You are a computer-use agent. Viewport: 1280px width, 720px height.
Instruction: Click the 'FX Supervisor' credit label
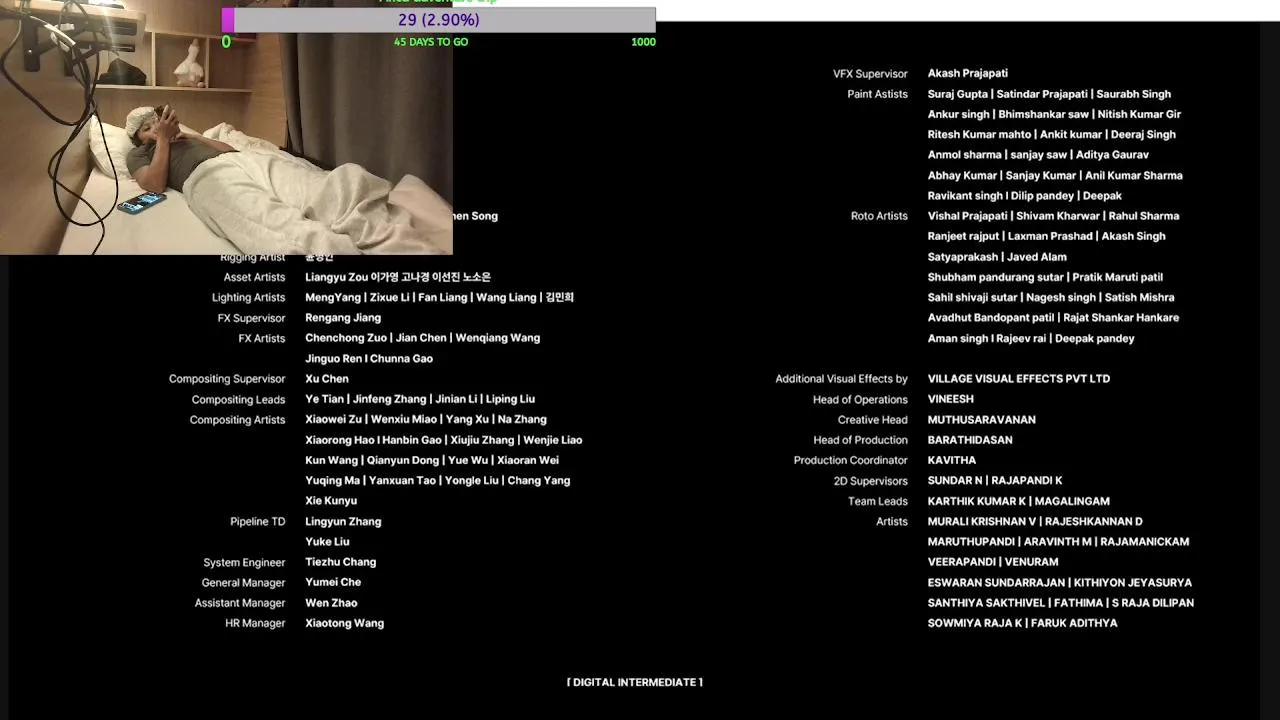point(251,319)
